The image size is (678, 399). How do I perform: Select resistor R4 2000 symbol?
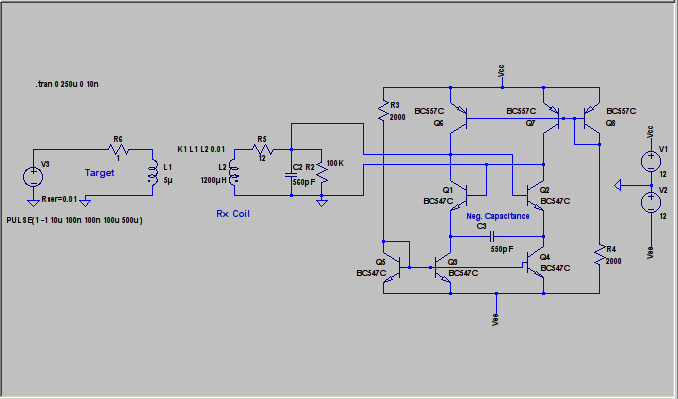click(x=599, y=255)
